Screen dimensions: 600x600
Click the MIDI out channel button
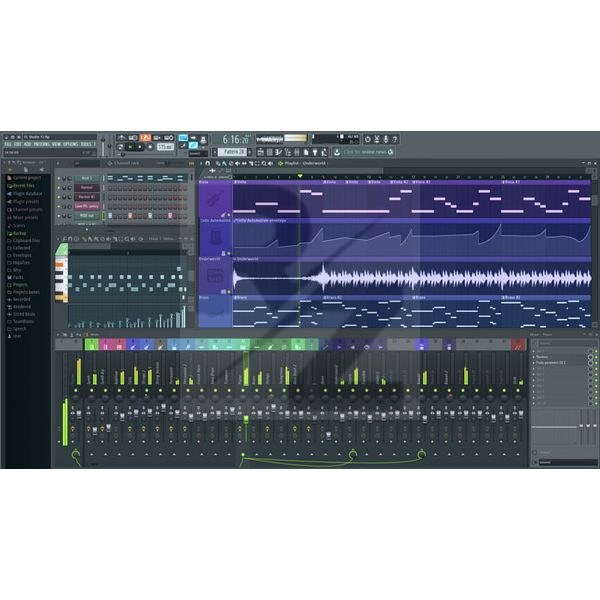coord(87,216)
